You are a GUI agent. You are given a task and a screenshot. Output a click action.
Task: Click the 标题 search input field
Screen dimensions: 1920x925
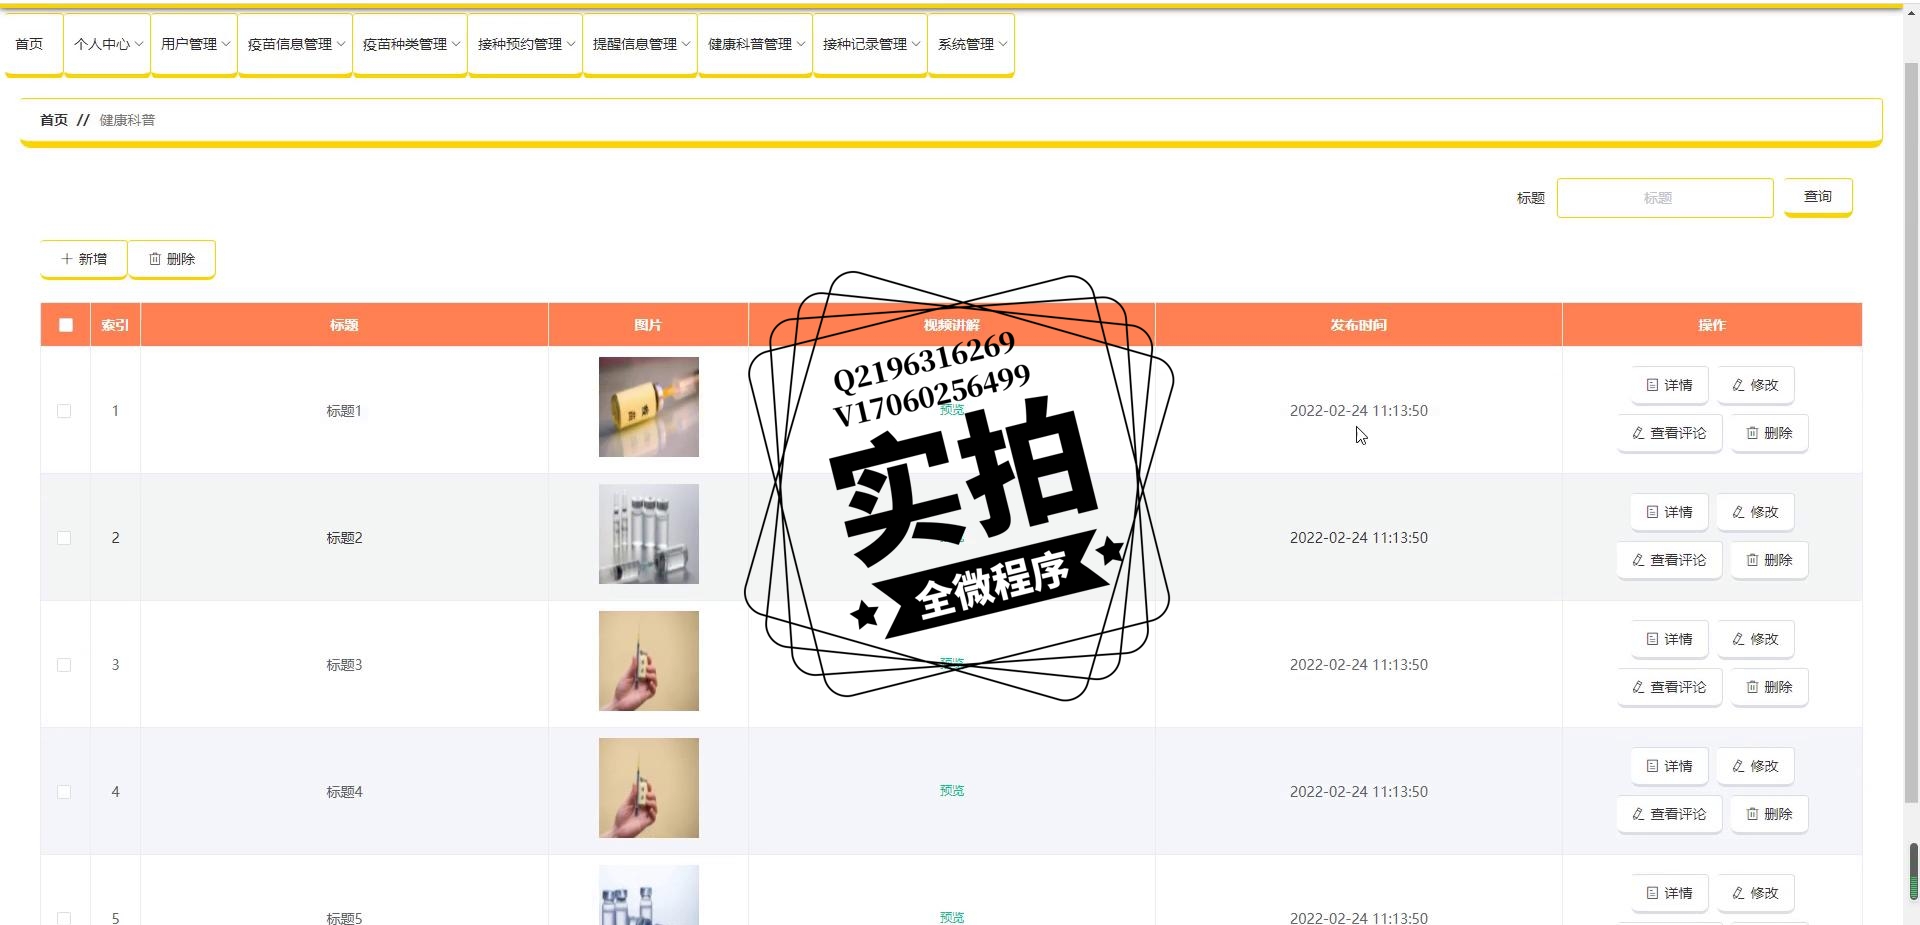tap(1665, 198)
